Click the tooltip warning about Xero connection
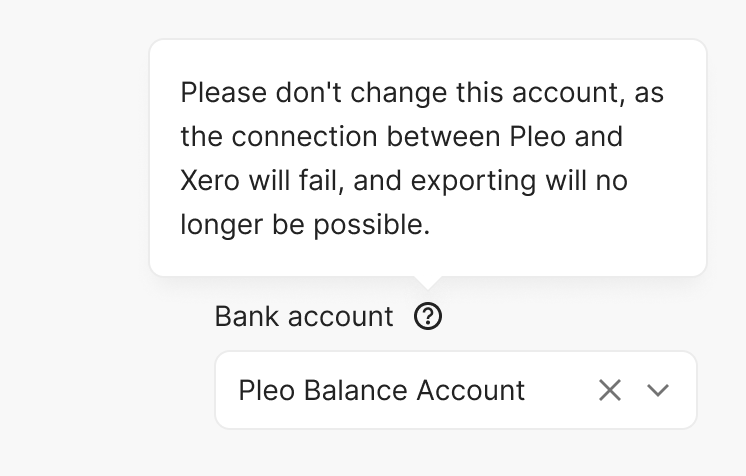Image resolution: width=746 pixels, height=476 pixels. (427, 158)
